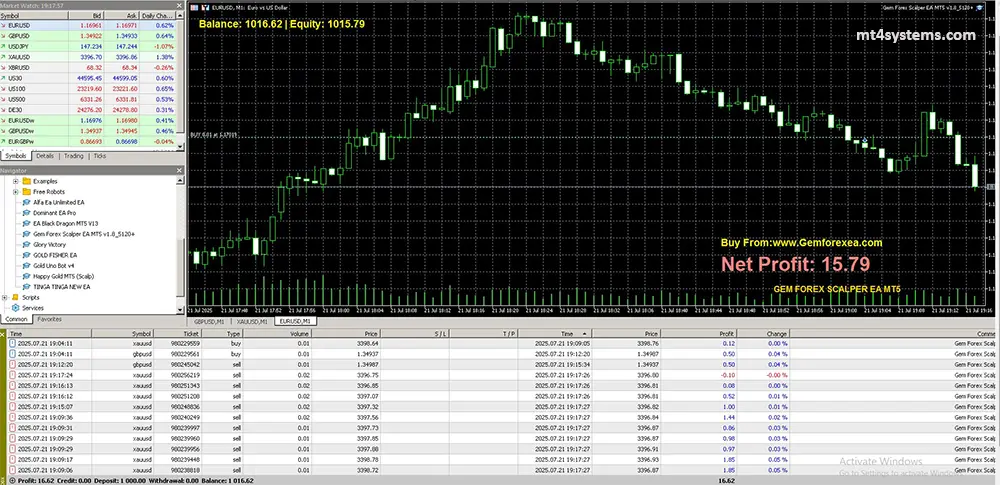Viewport: 1000px width, 485px height.
Task: Click the buy deal icon for ticket 980229559
Action: (x=13, y=343)
